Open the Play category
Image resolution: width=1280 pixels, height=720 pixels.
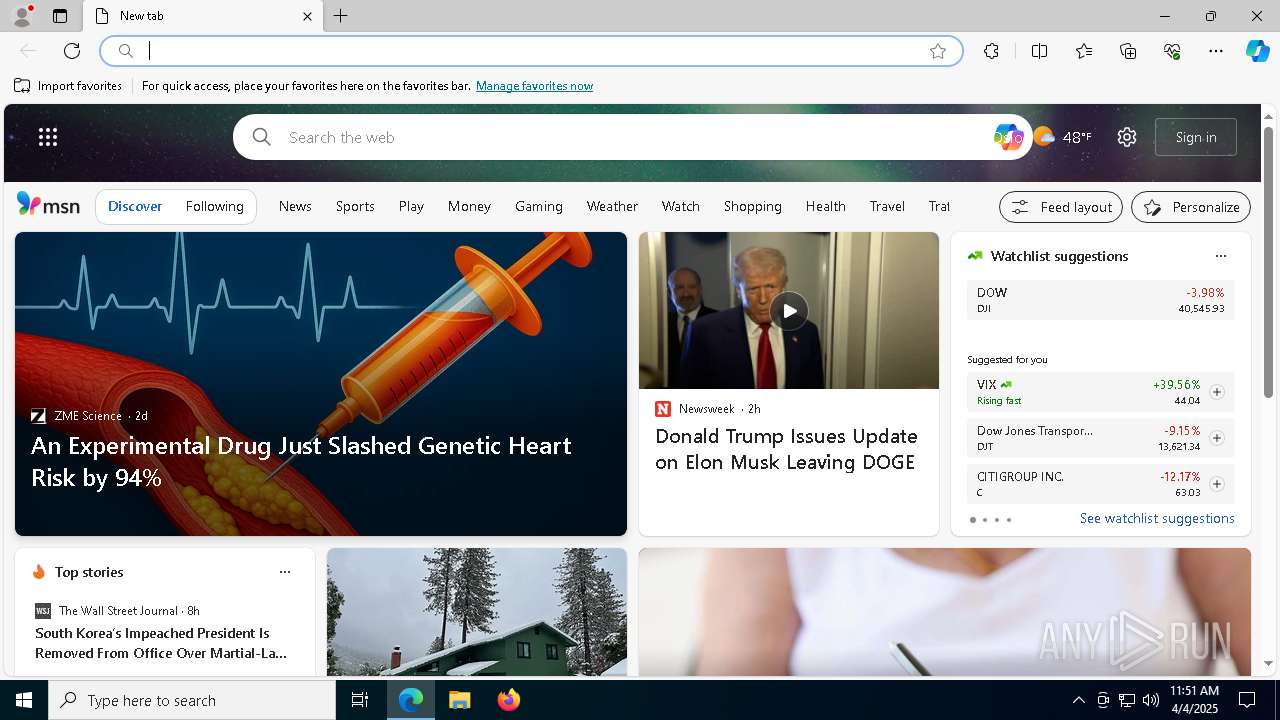pos(411,206)
